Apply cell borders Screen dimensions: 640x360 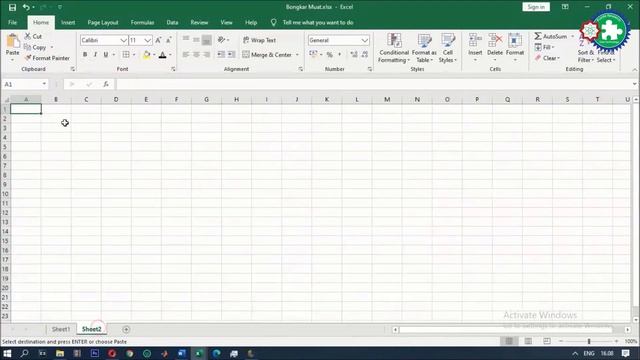pyautogui.click(x=126, y=54)
